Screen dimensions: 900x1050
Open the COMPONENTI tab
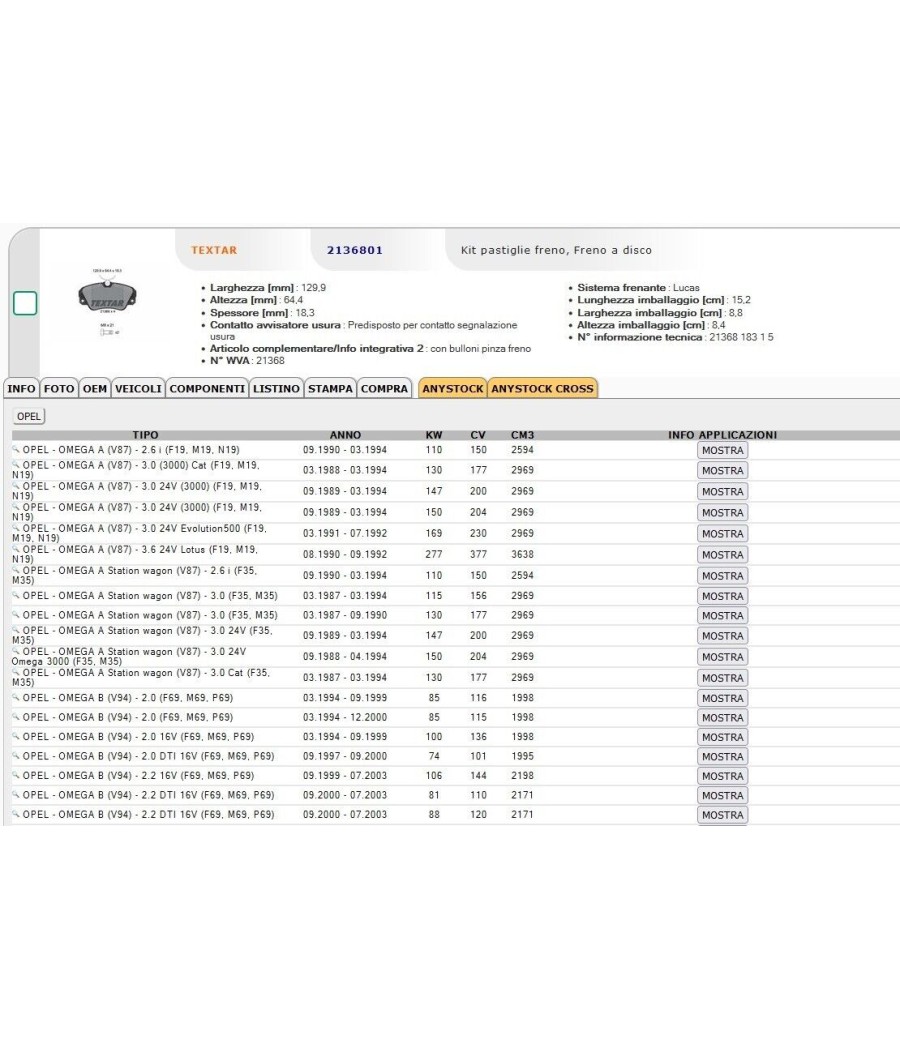207,388
